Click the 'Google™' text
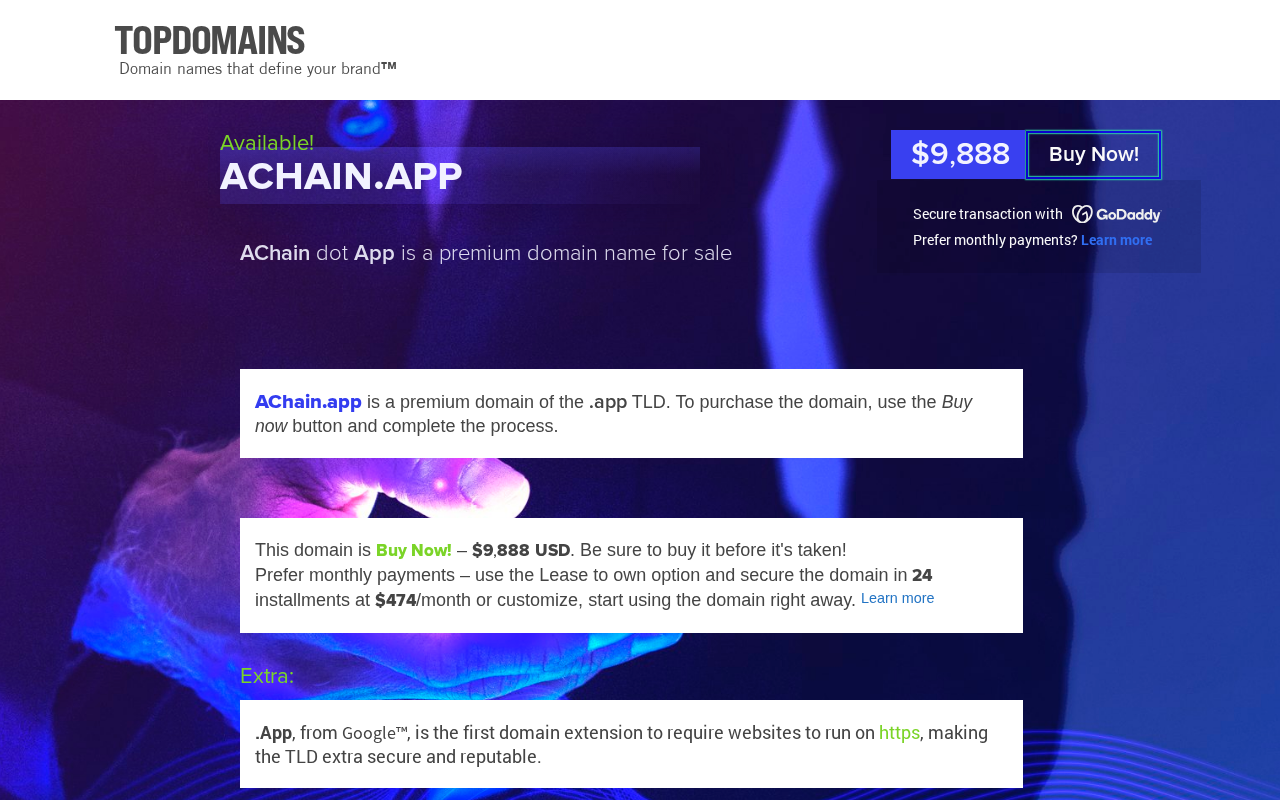This screenshot has width=1280, height=800. click(374, 733)
